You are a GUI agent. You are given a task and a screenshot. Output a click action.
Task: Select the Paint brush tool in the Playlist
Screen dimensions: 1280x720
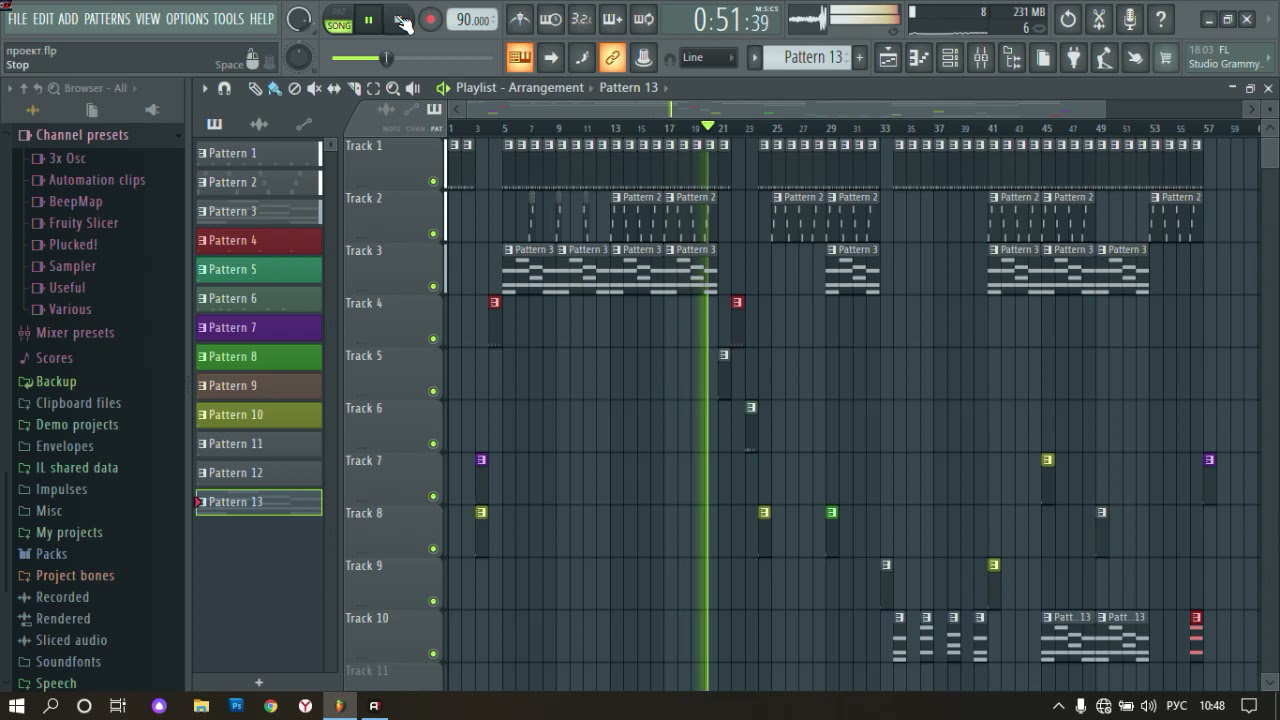tap(275, 88)
